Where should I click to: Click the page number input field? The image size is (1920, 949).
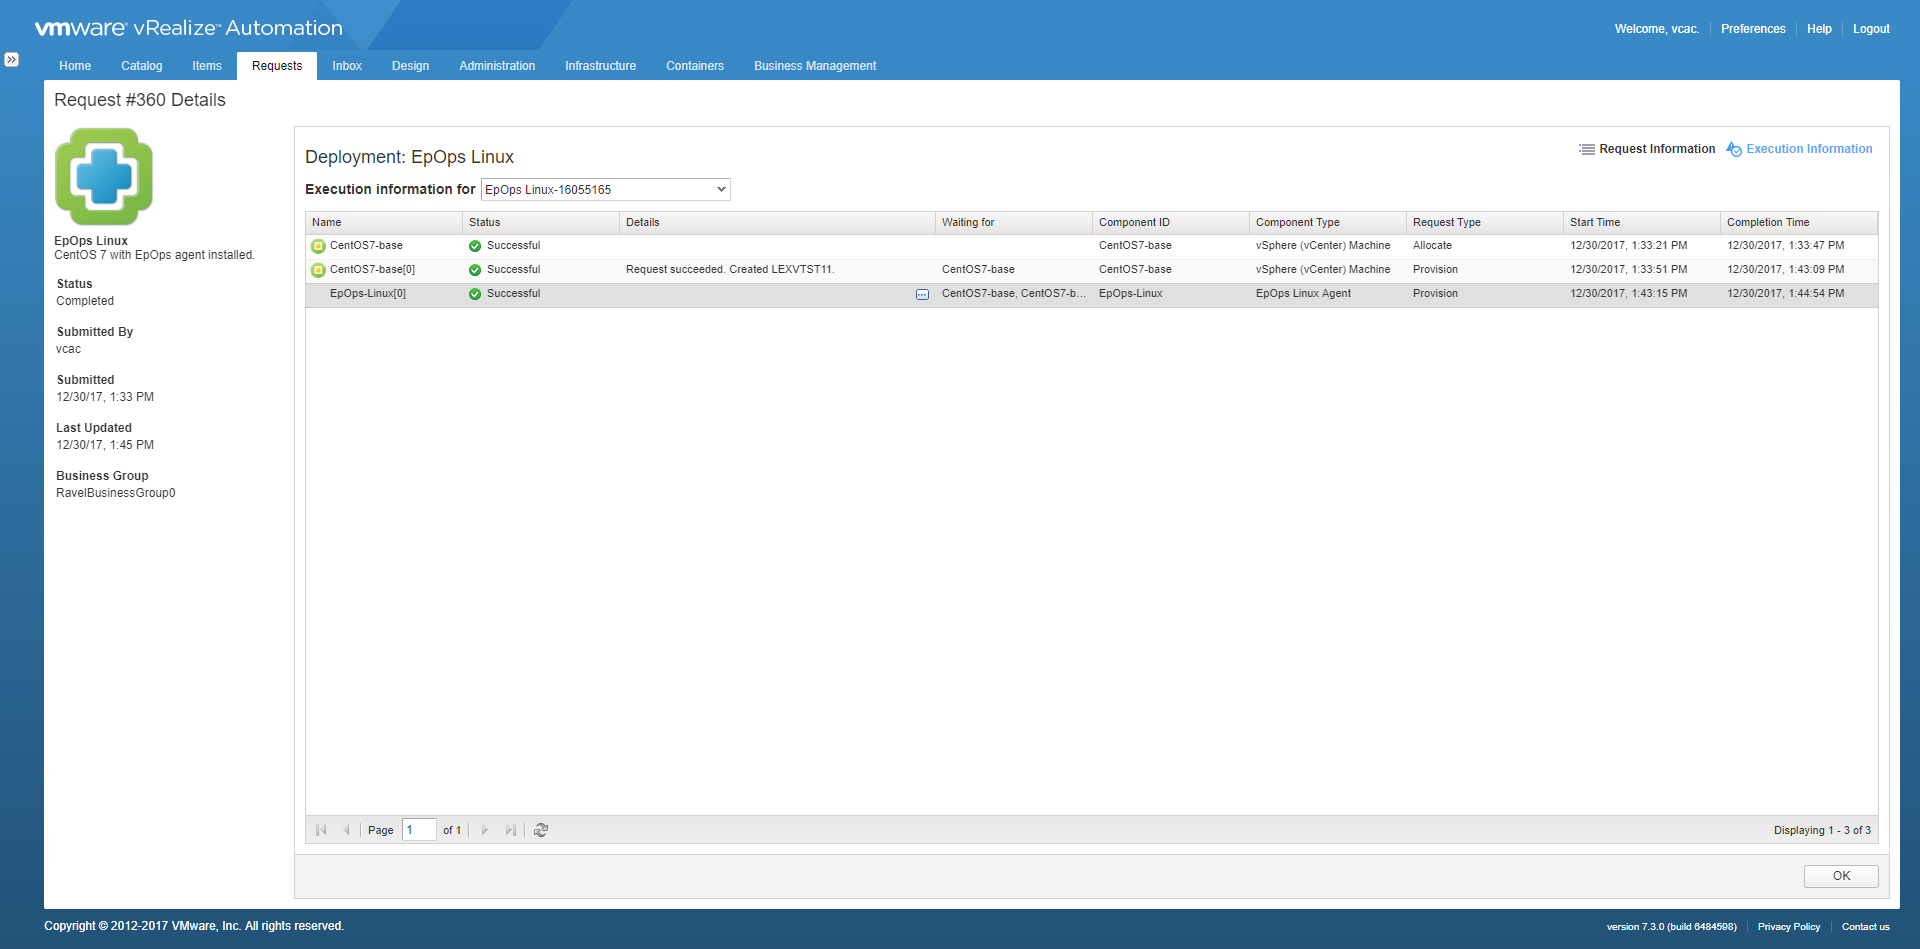tap(418, 830)
